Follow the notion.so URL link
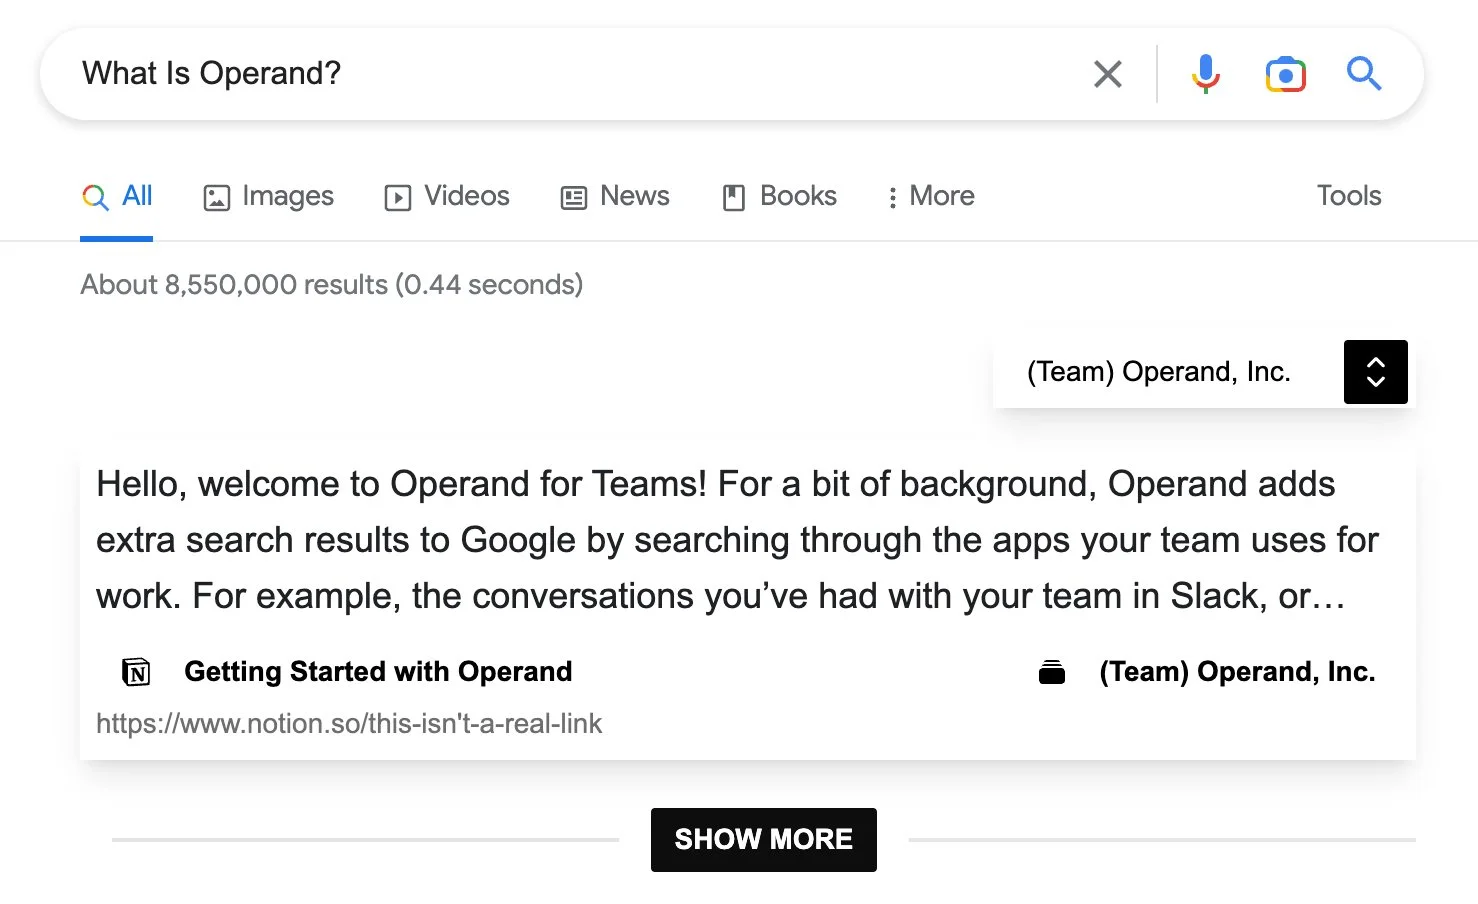Viewport: 1478px width, 904px height. (x=349, y=724)
